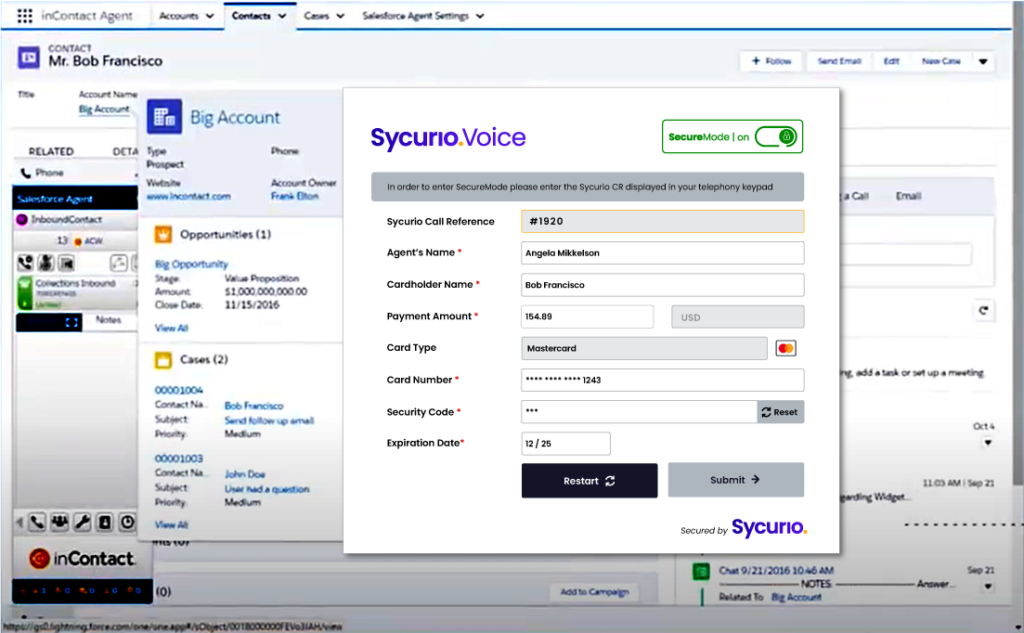
Task: Reset the Security Code field
Action: pyautogui.click(x=780, y=412)
